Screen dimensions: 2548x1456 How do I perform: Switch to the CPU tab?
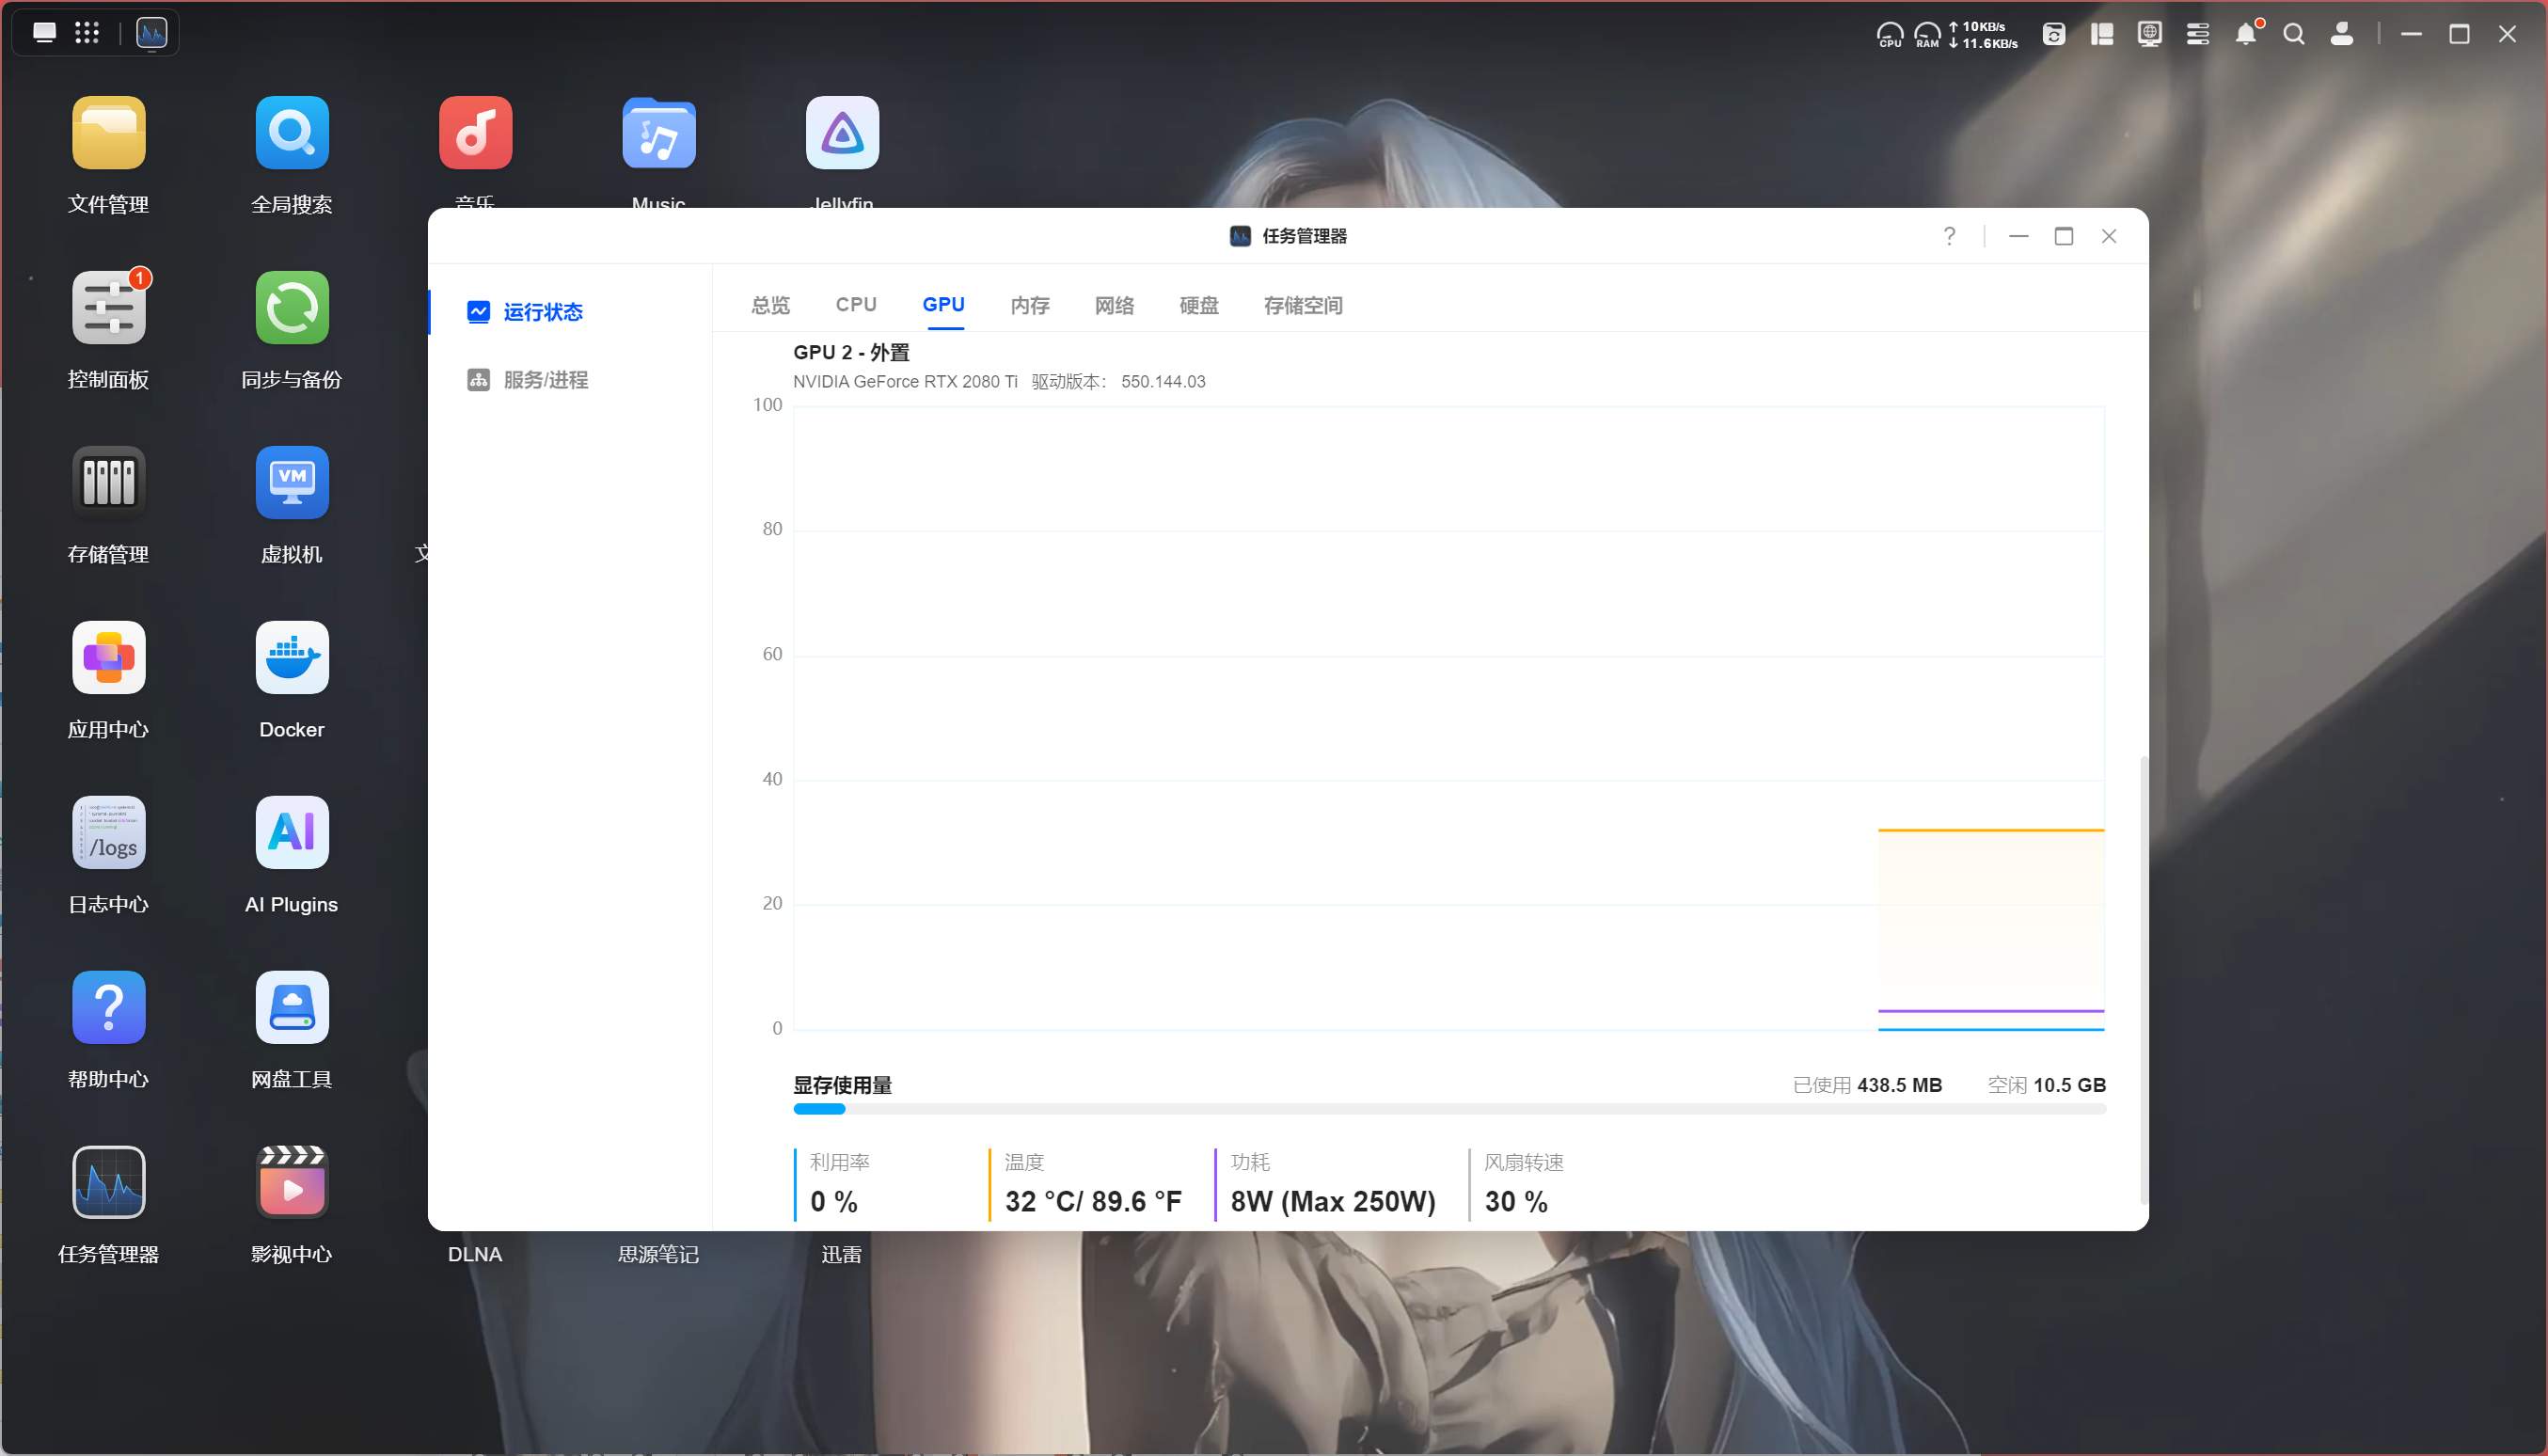pos(856,305)
